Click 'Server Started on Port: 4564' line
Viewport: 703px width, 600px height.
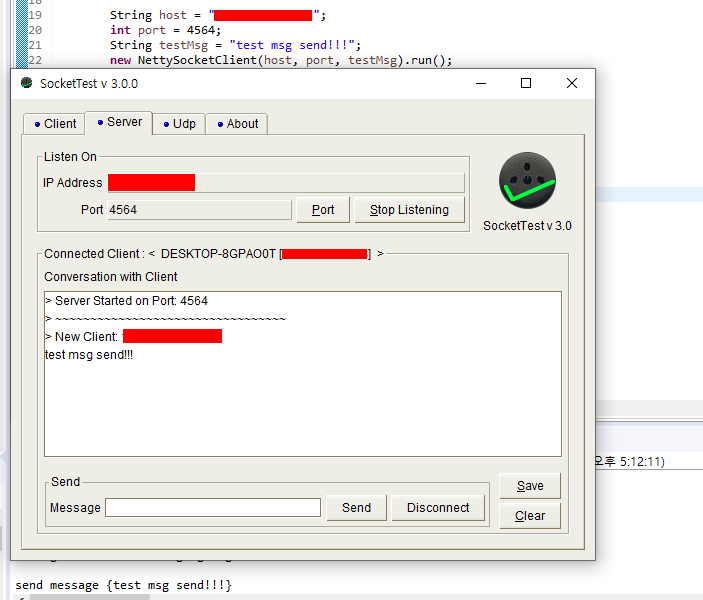click(x=126, y=301)
